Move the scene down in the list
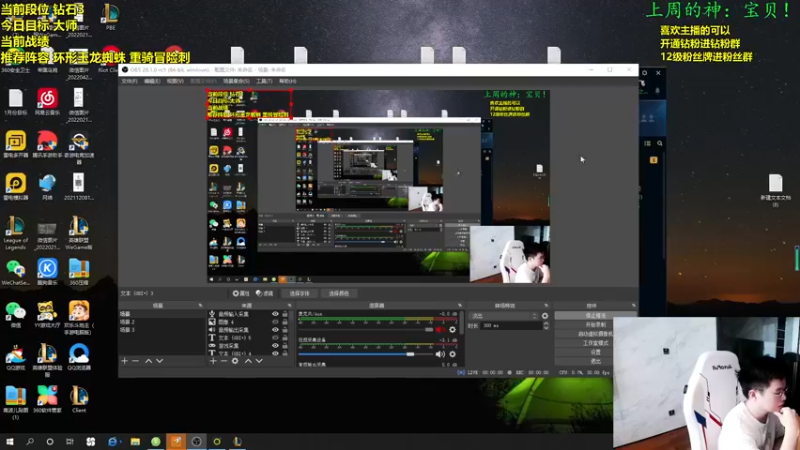This screenshot has width=800, height=450. coord(160,361)
